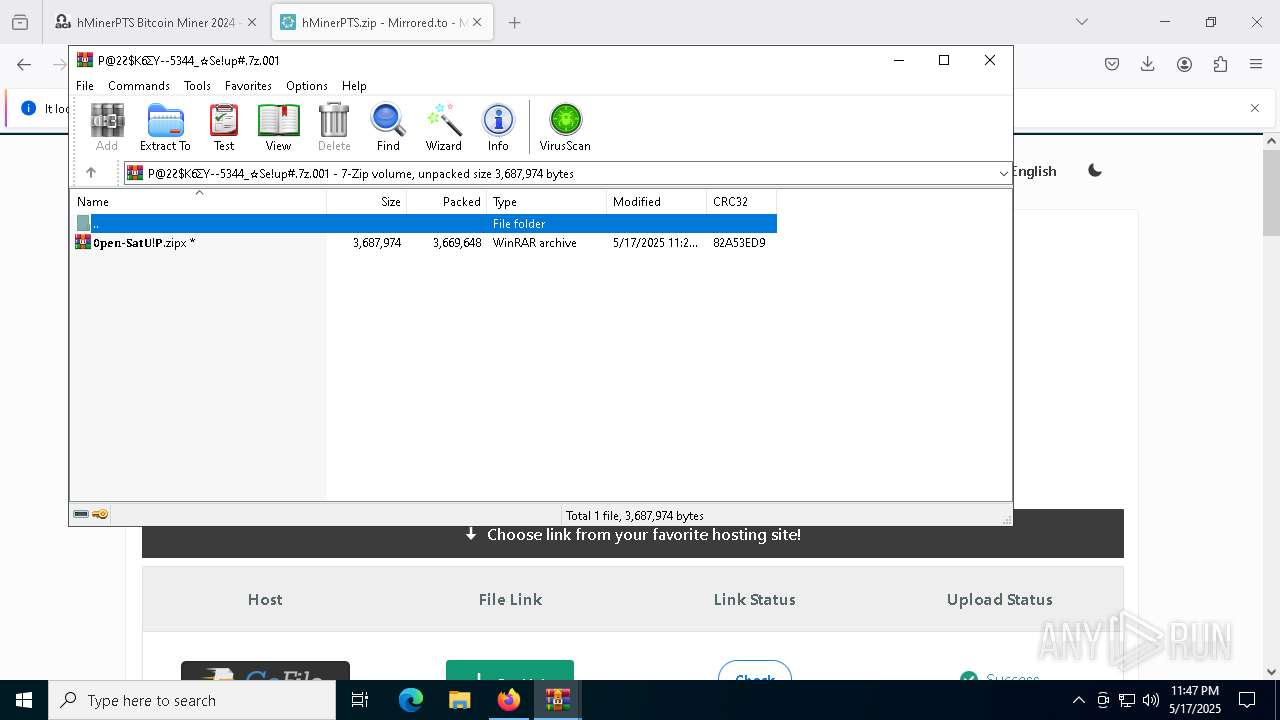Sort by Modified column header

click(x=656, y=202)
